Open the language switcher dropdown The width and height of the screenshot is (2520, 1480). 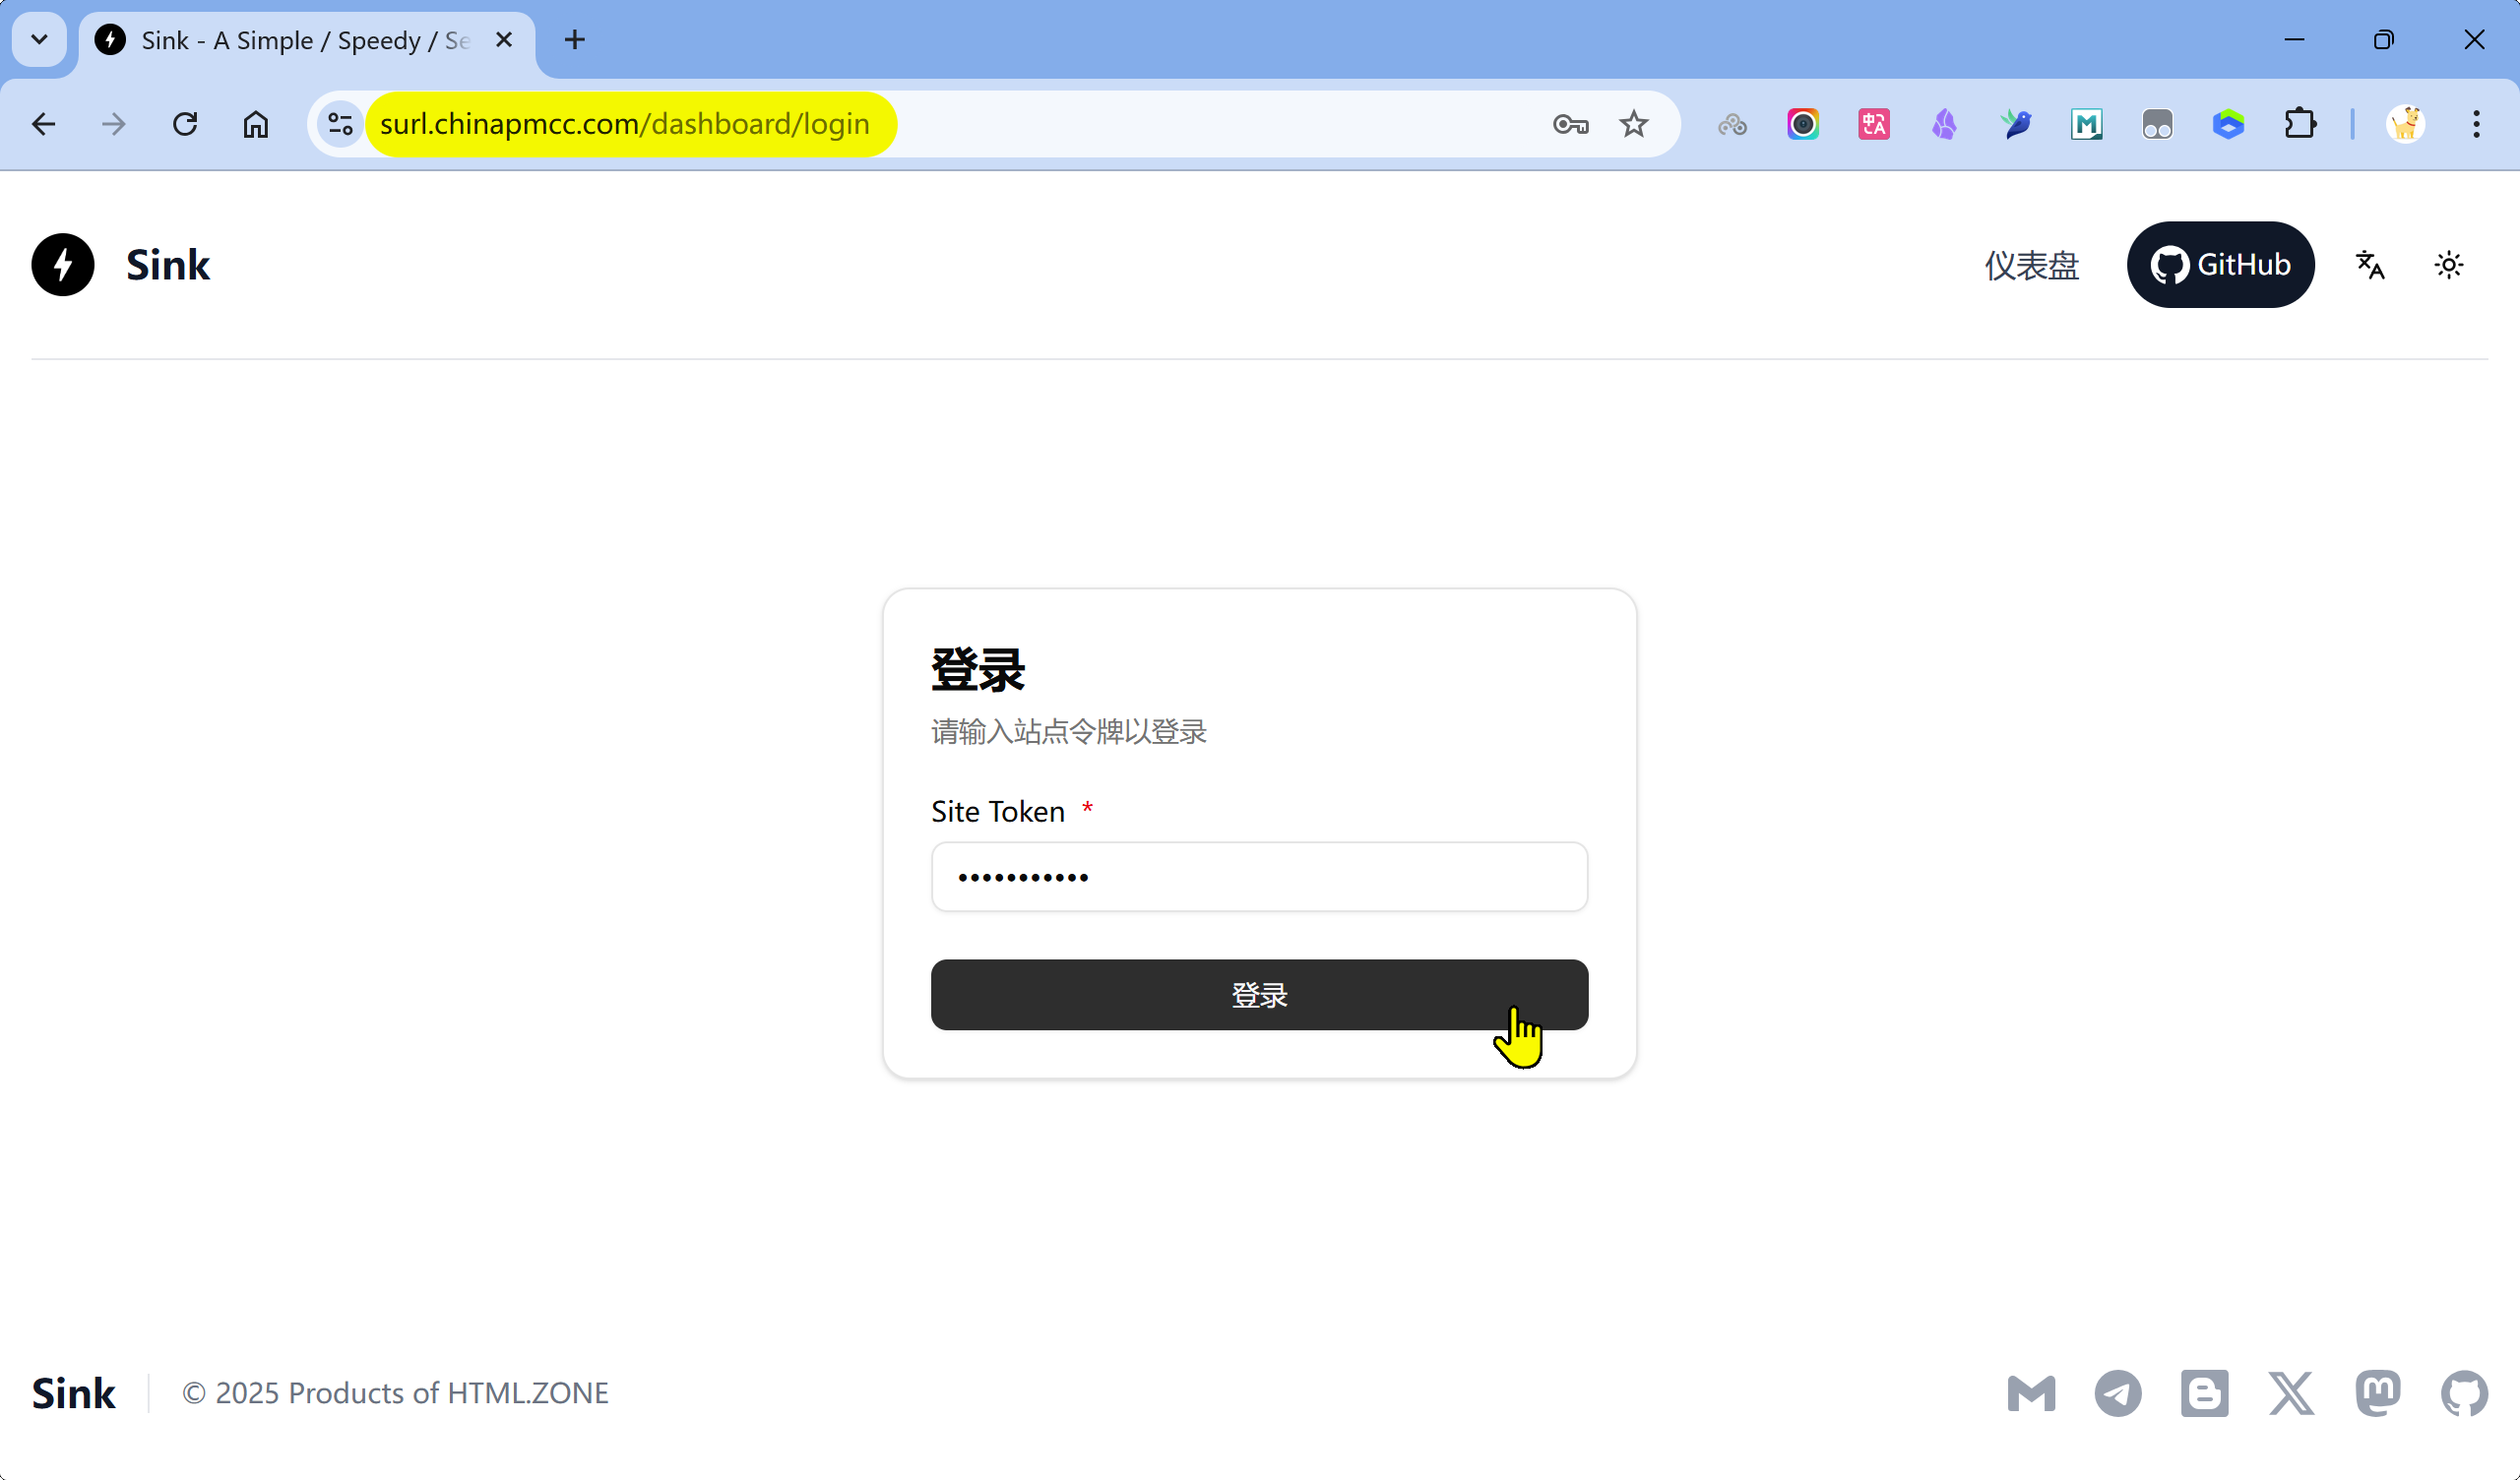(x=2370, y=265)
